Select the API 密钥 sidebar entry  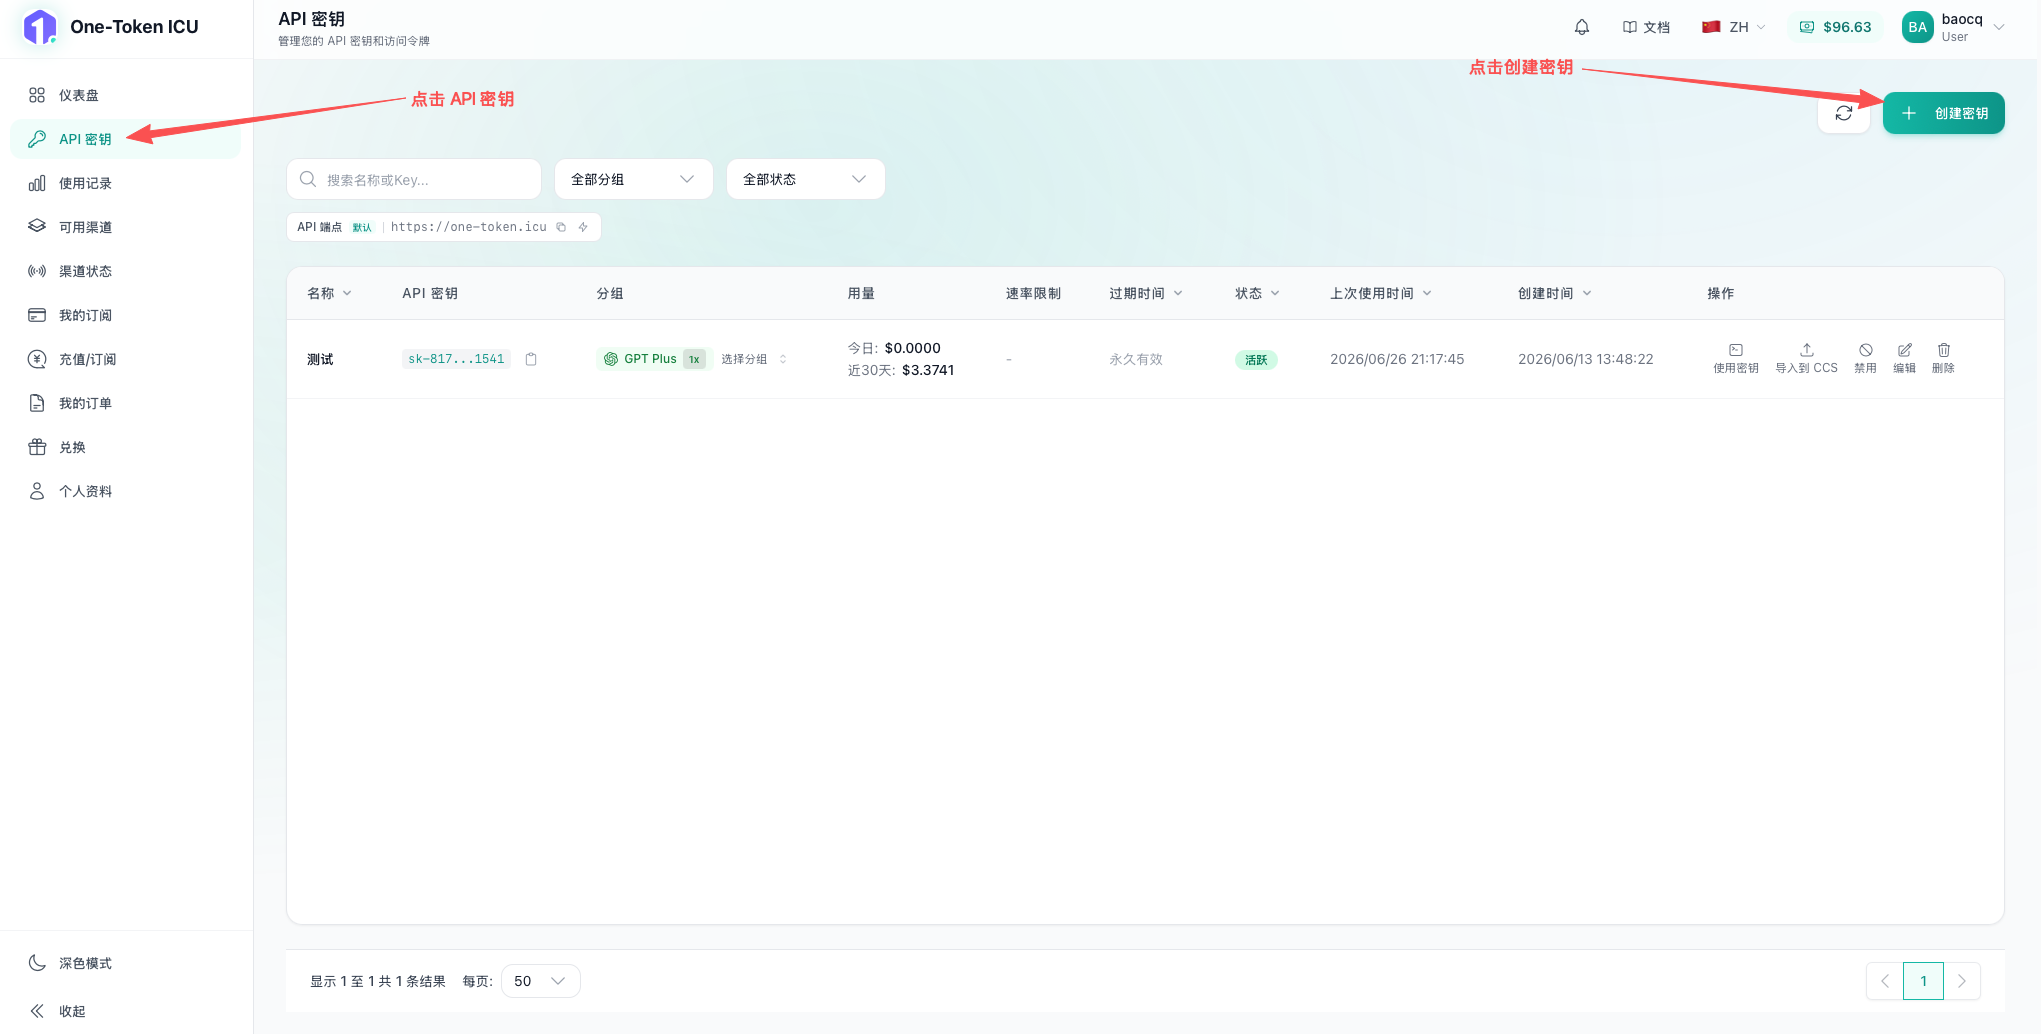pos(125,139)
